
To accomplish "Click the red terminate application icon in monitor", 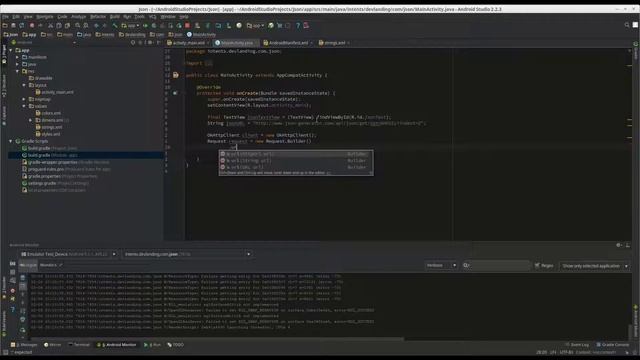I will [13, 291].
